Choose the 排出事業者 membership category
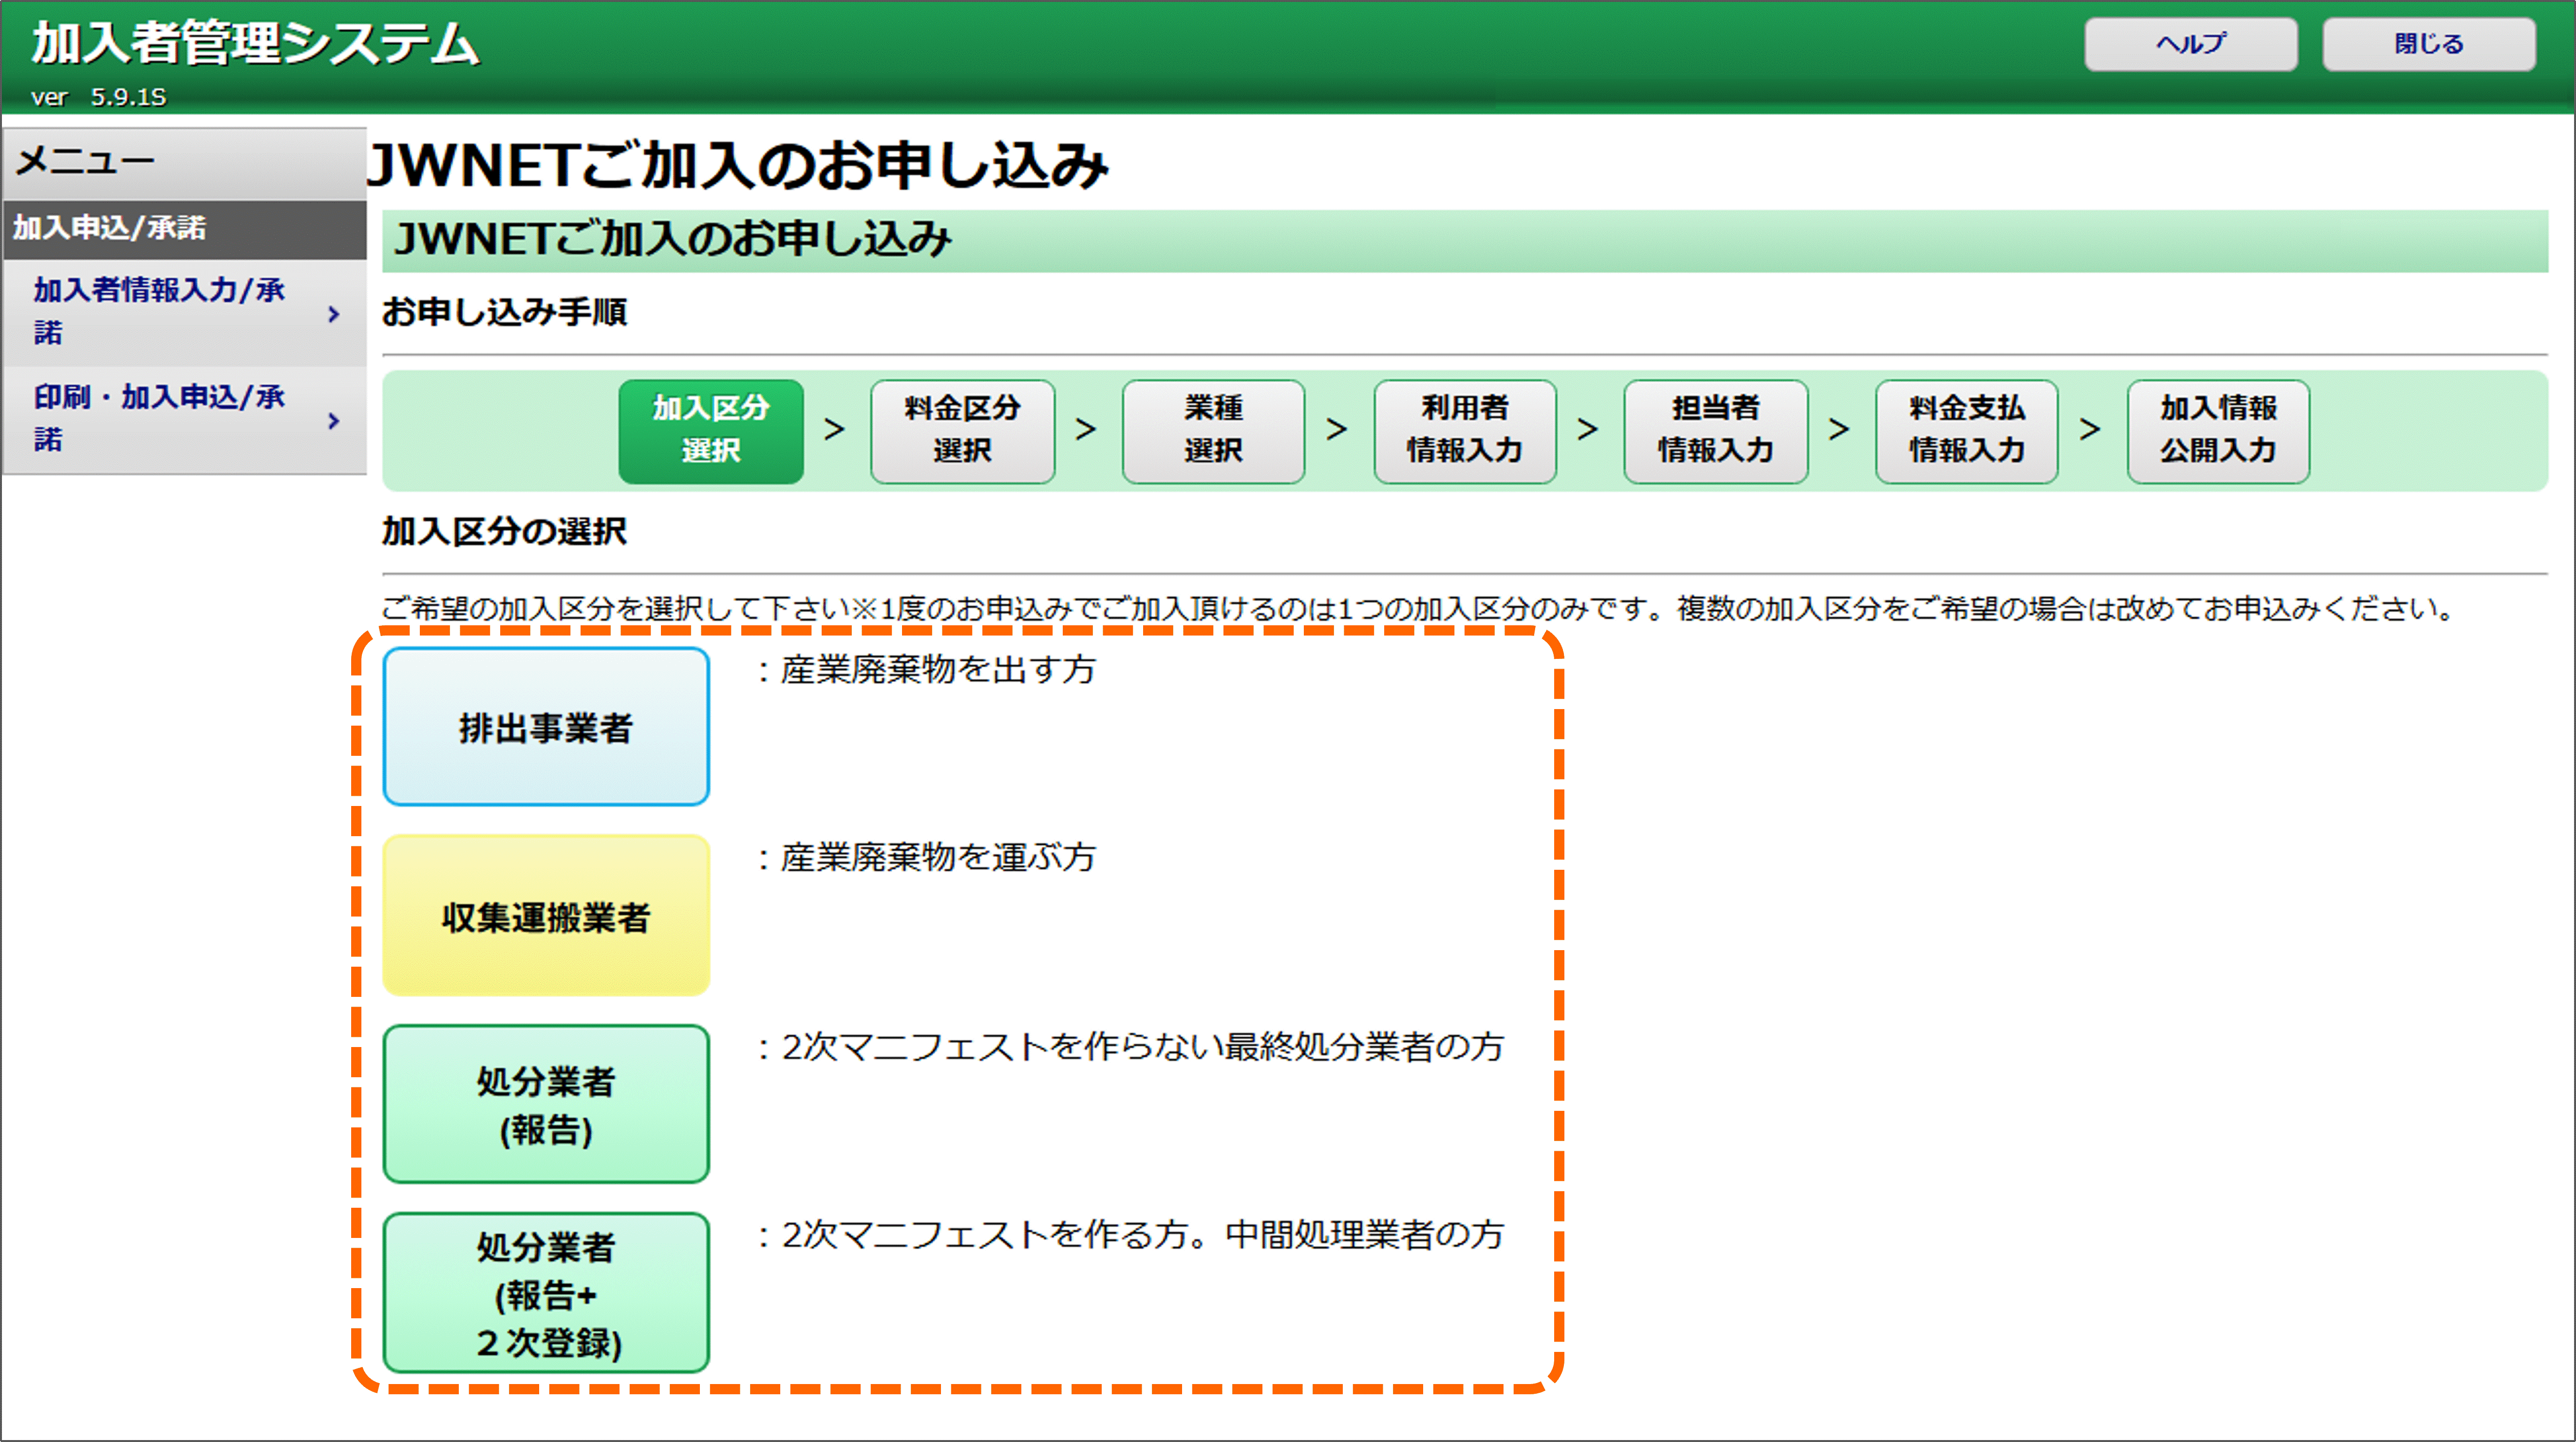The width and height of the screenshot is (2576, 1442). click(546, 727)
